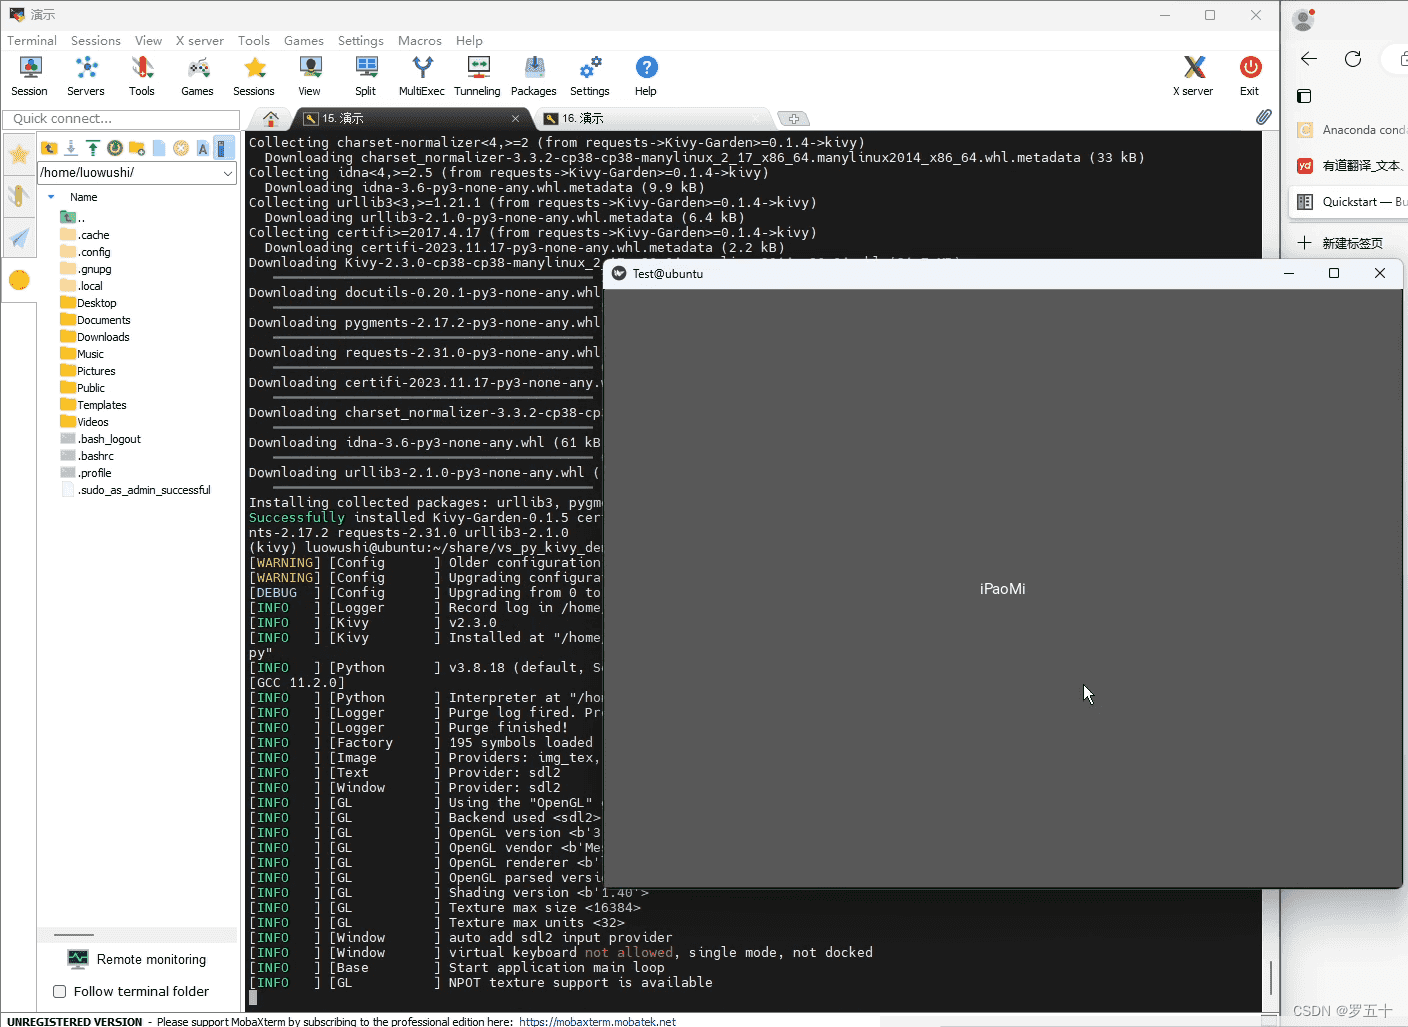The height and width of the screenshot is (1027, 1408).
Task: Launch MultiExec mode
Action: coord(422,76)
